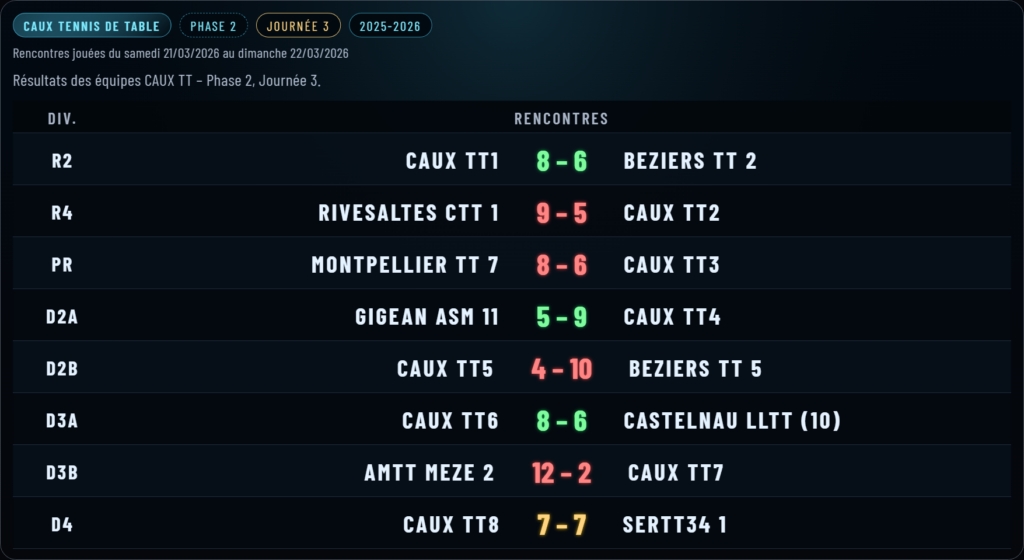
Task: Click the 12 - 2 score
Action: 561,473
